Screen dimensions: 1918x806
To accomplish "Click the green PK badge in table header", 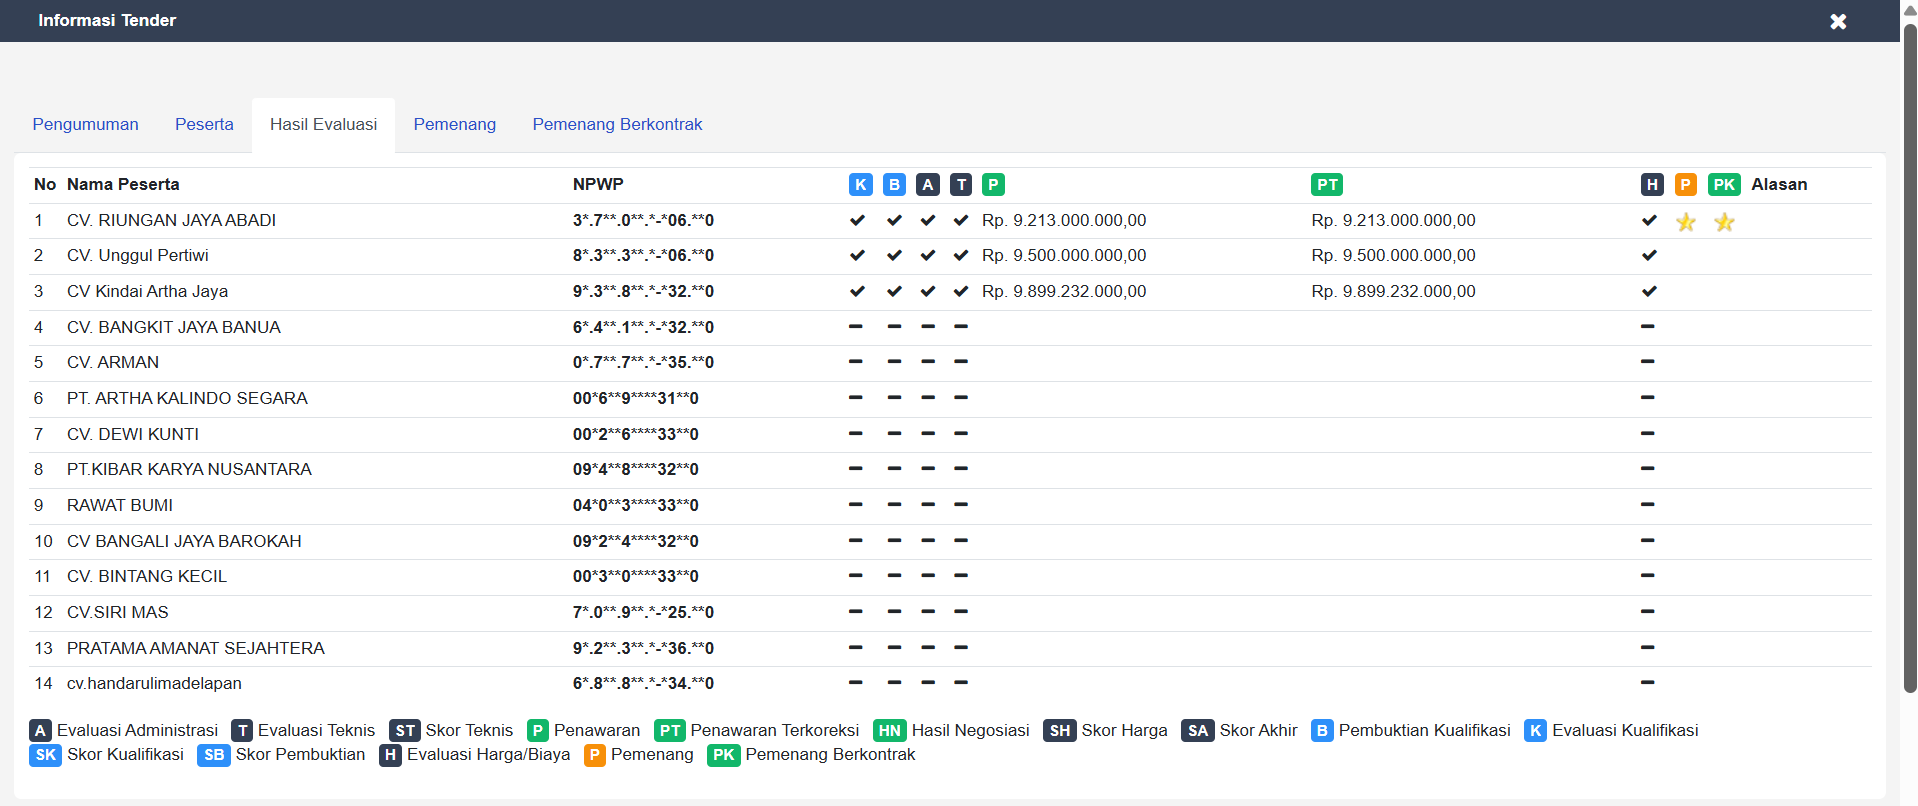I will point(1724,184).
